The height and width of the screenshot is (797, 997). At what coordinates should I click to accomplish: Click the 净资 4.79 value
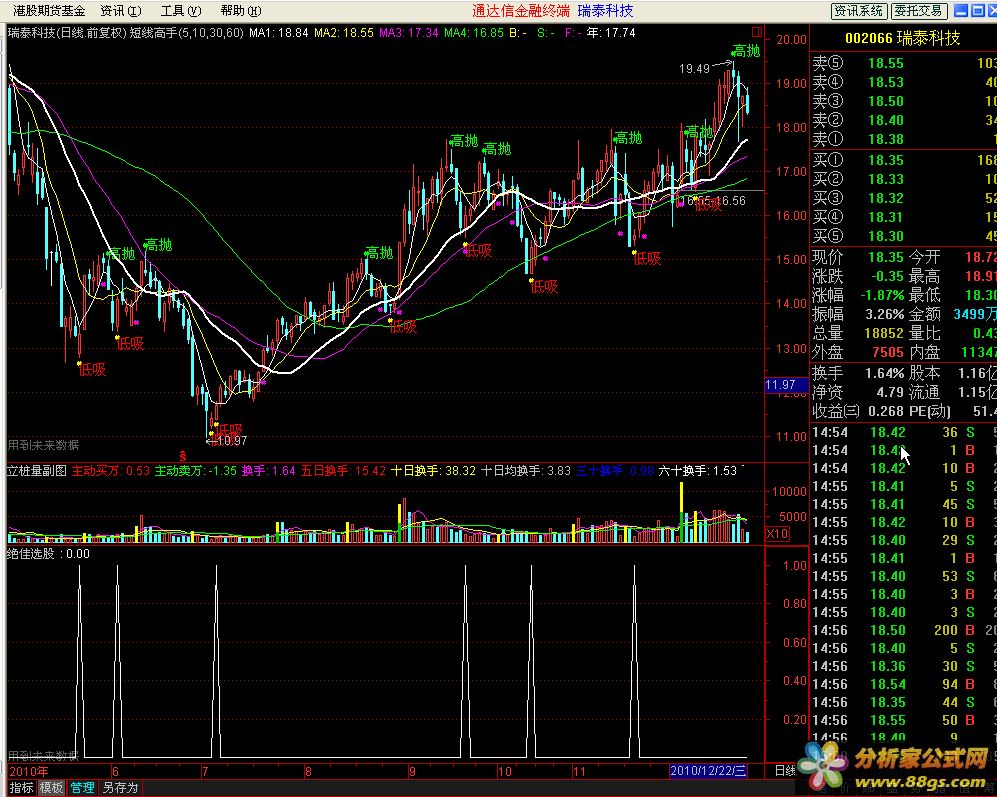tap(890, 392)
